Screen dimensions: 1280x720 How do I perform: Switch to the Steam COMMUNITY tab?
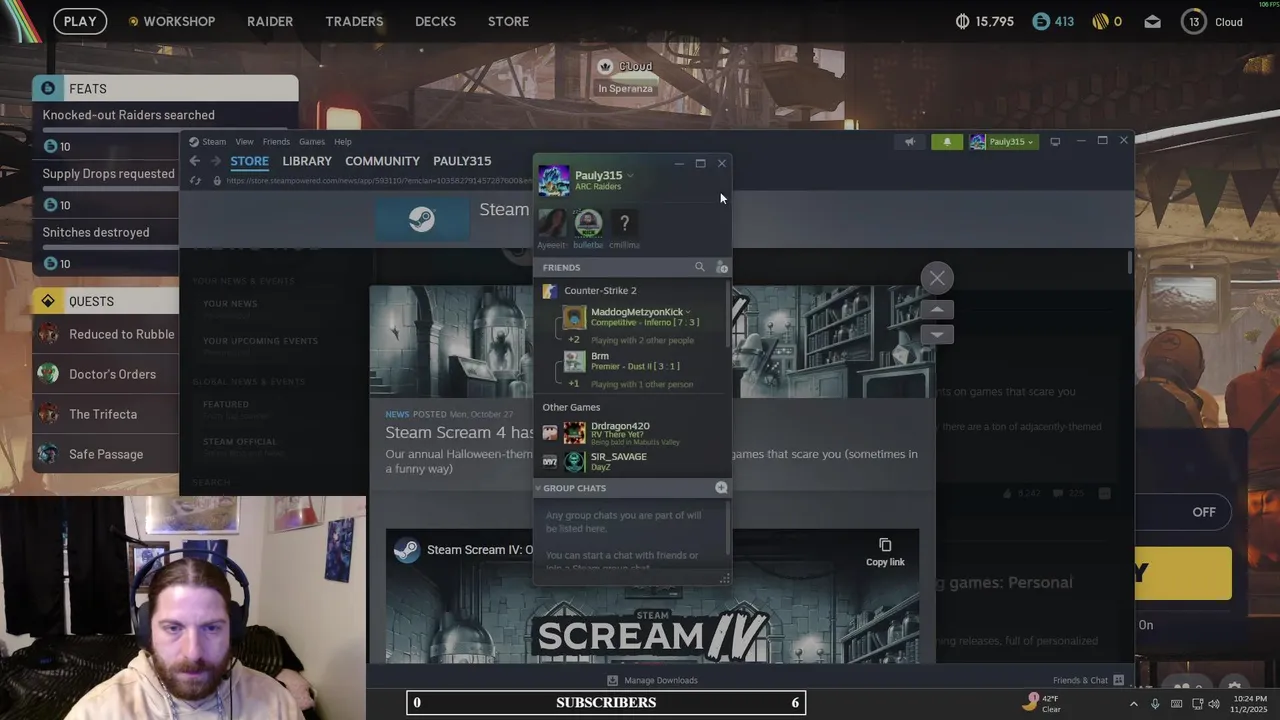tap(382, 161)
